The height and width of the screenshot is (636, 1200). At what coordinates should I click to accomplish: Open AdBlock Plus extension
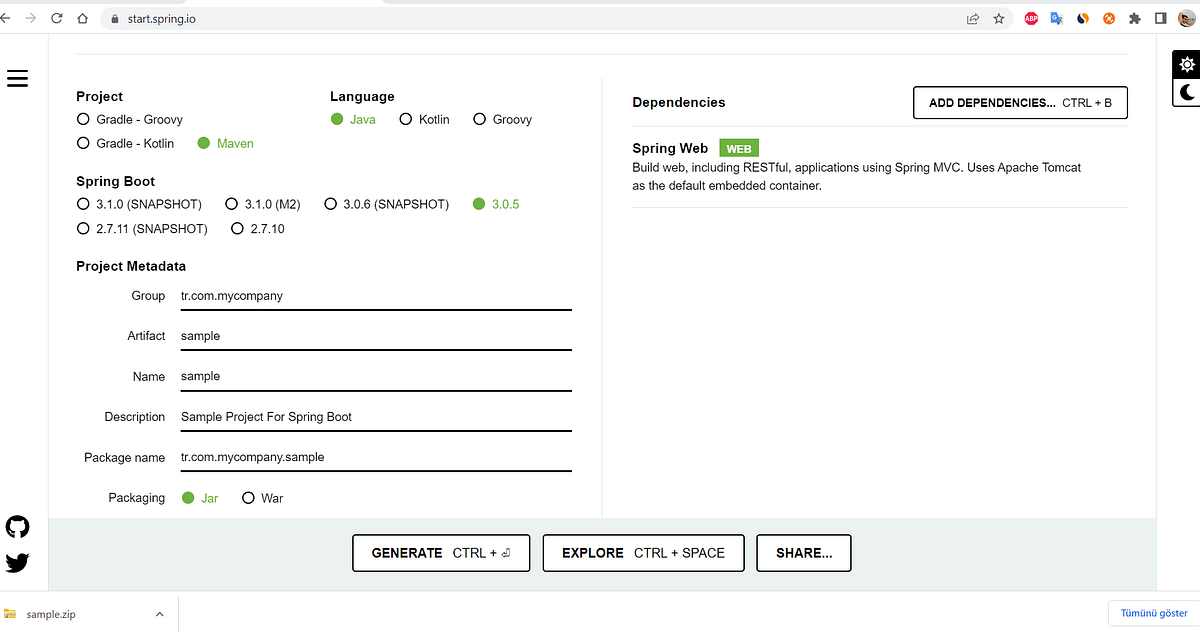(1031, 18)
